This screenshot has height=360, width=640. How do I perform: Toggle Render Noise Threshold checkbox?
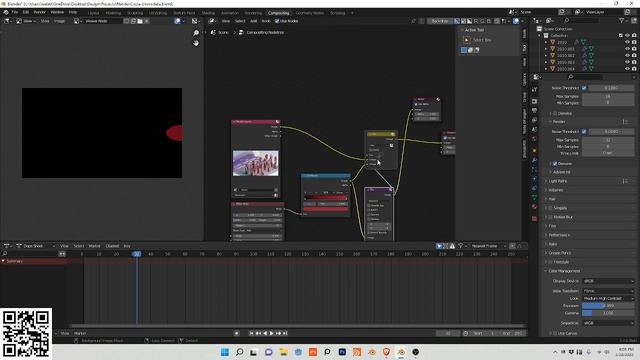tap(584, 132)
